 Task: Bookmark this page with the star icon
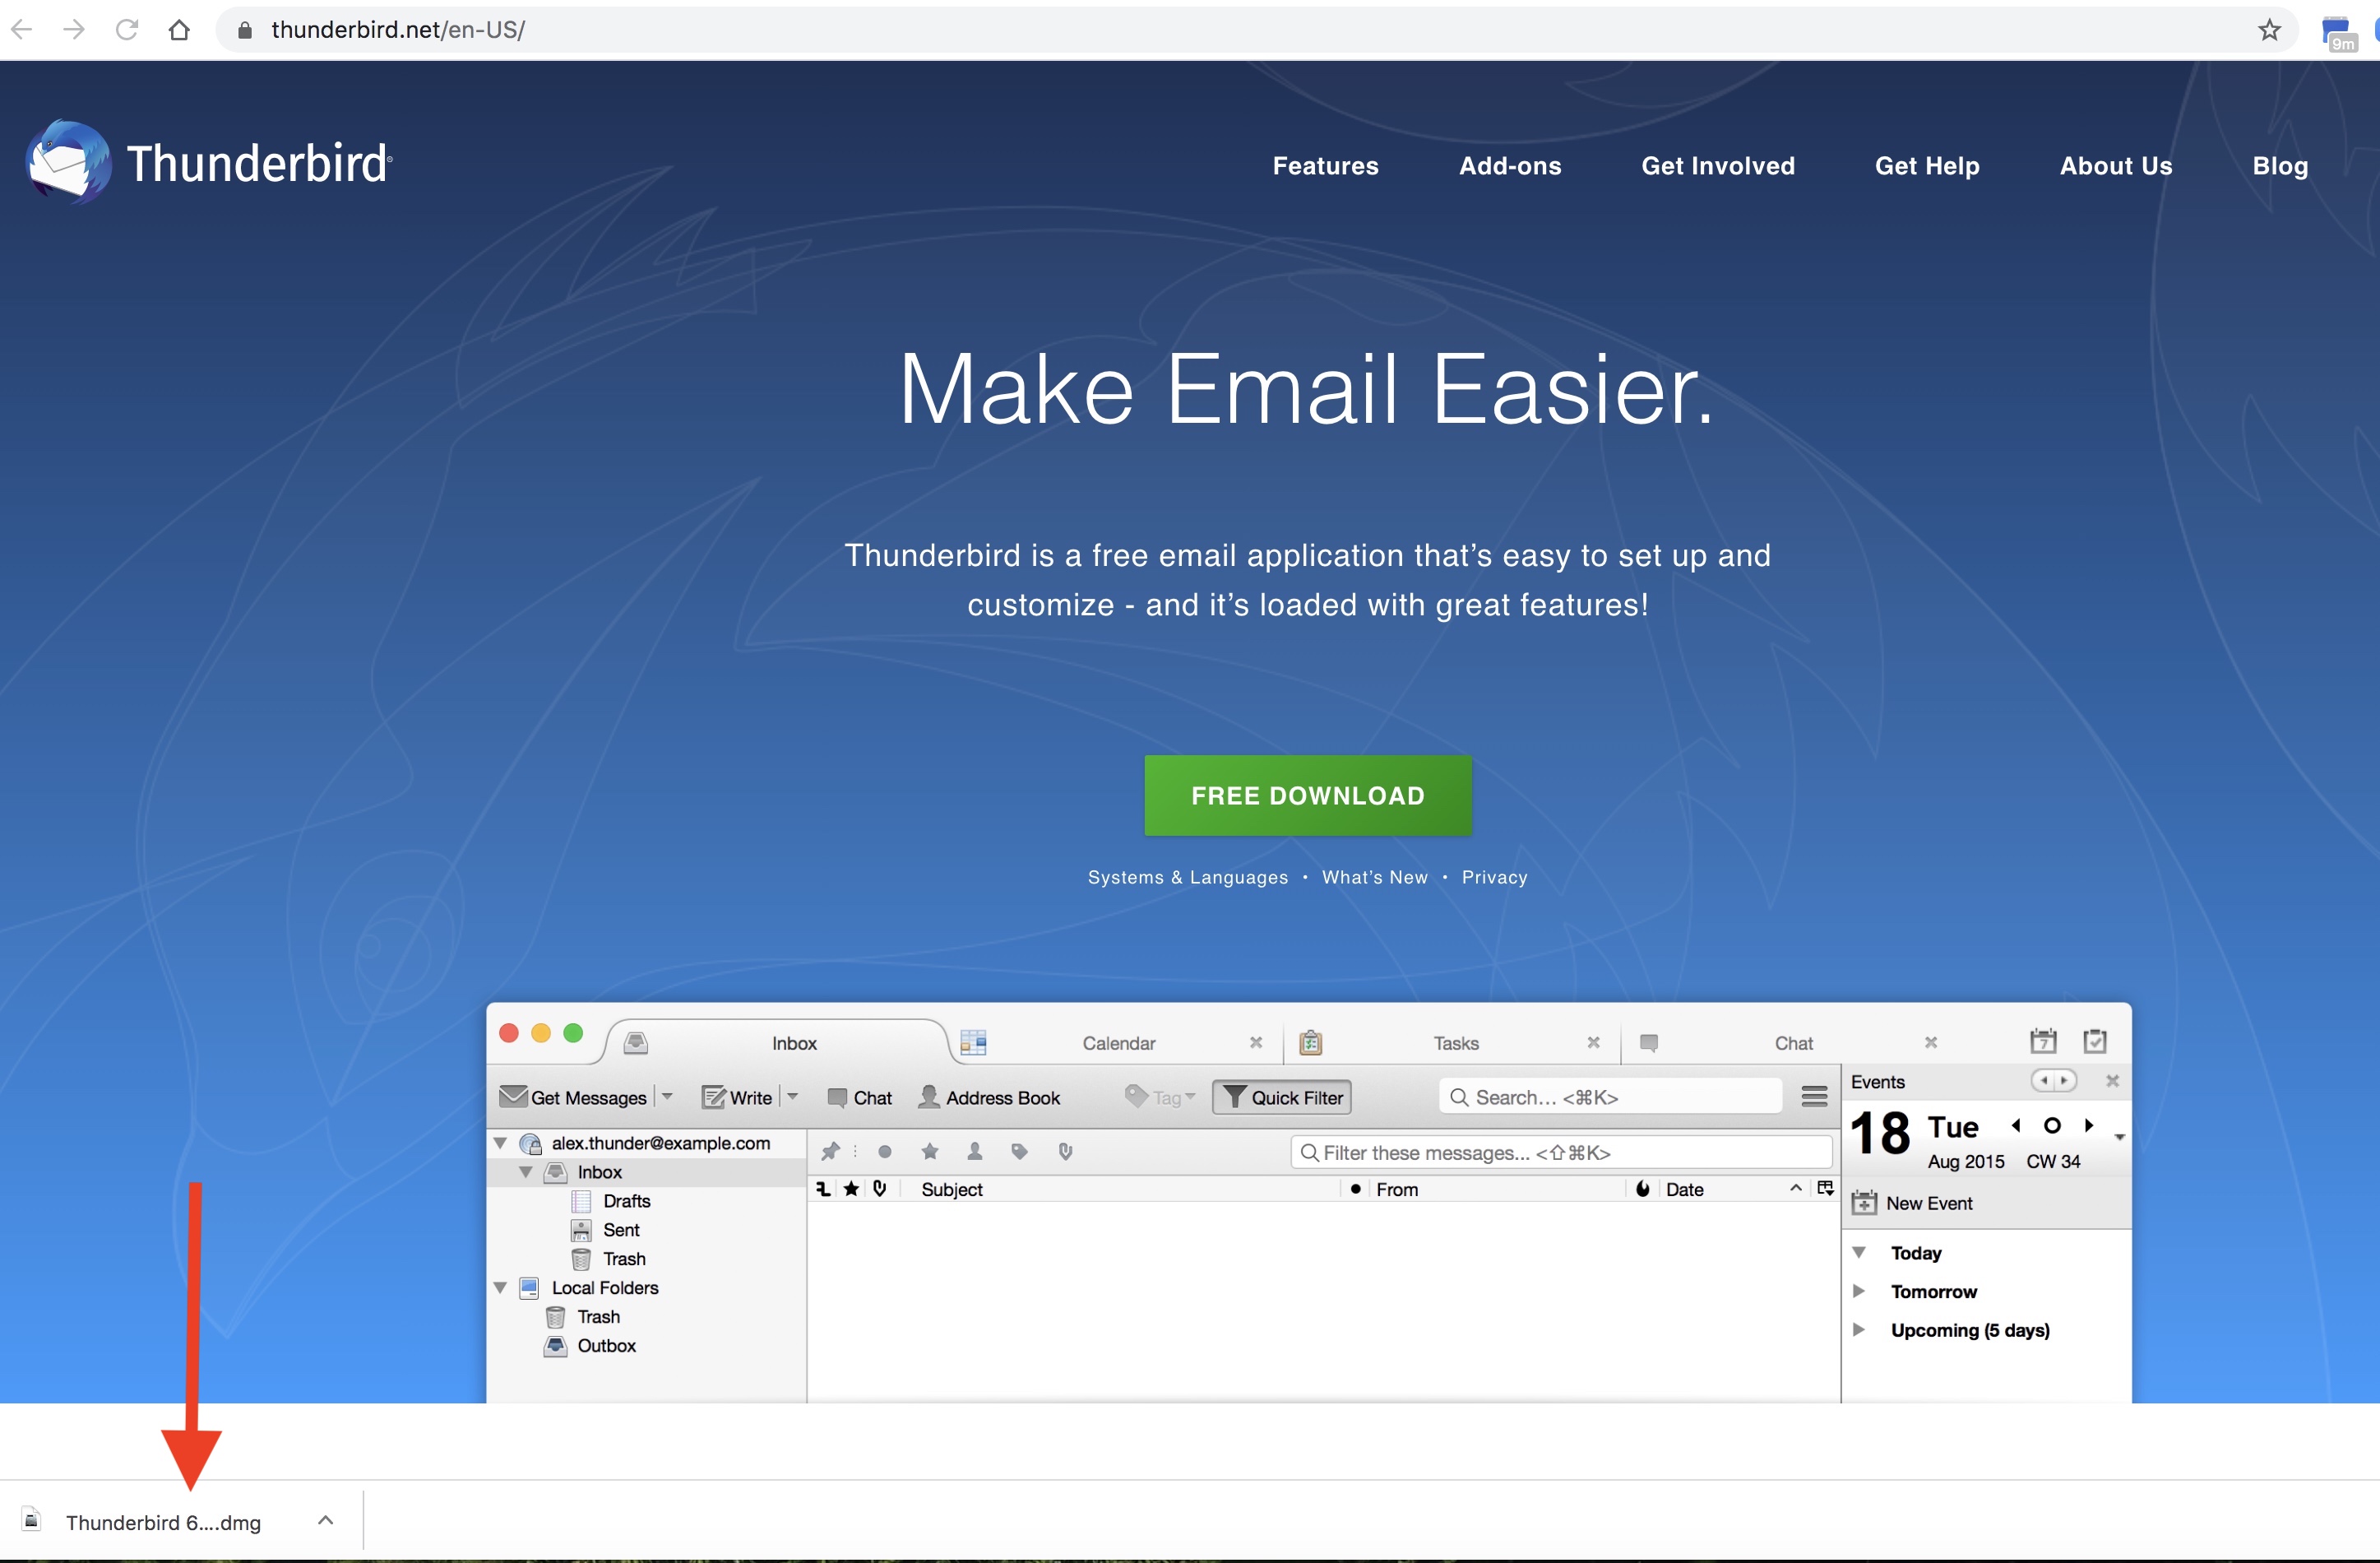pos(2269,30)
